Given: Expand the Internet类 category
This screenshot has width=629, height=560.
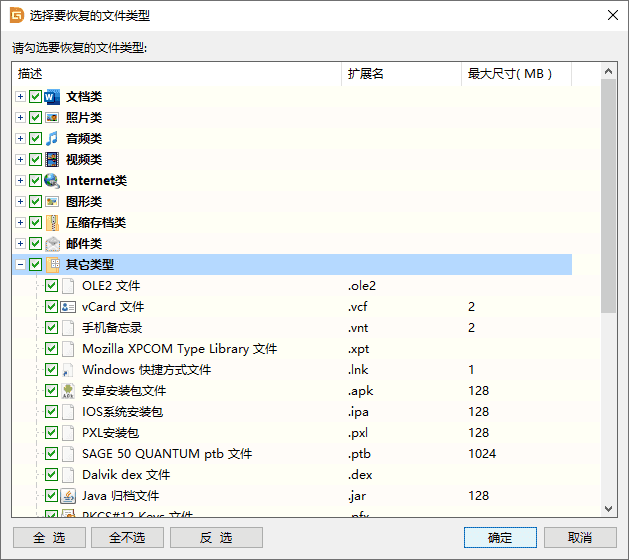Looking at the screenshot, I should 20,181.
